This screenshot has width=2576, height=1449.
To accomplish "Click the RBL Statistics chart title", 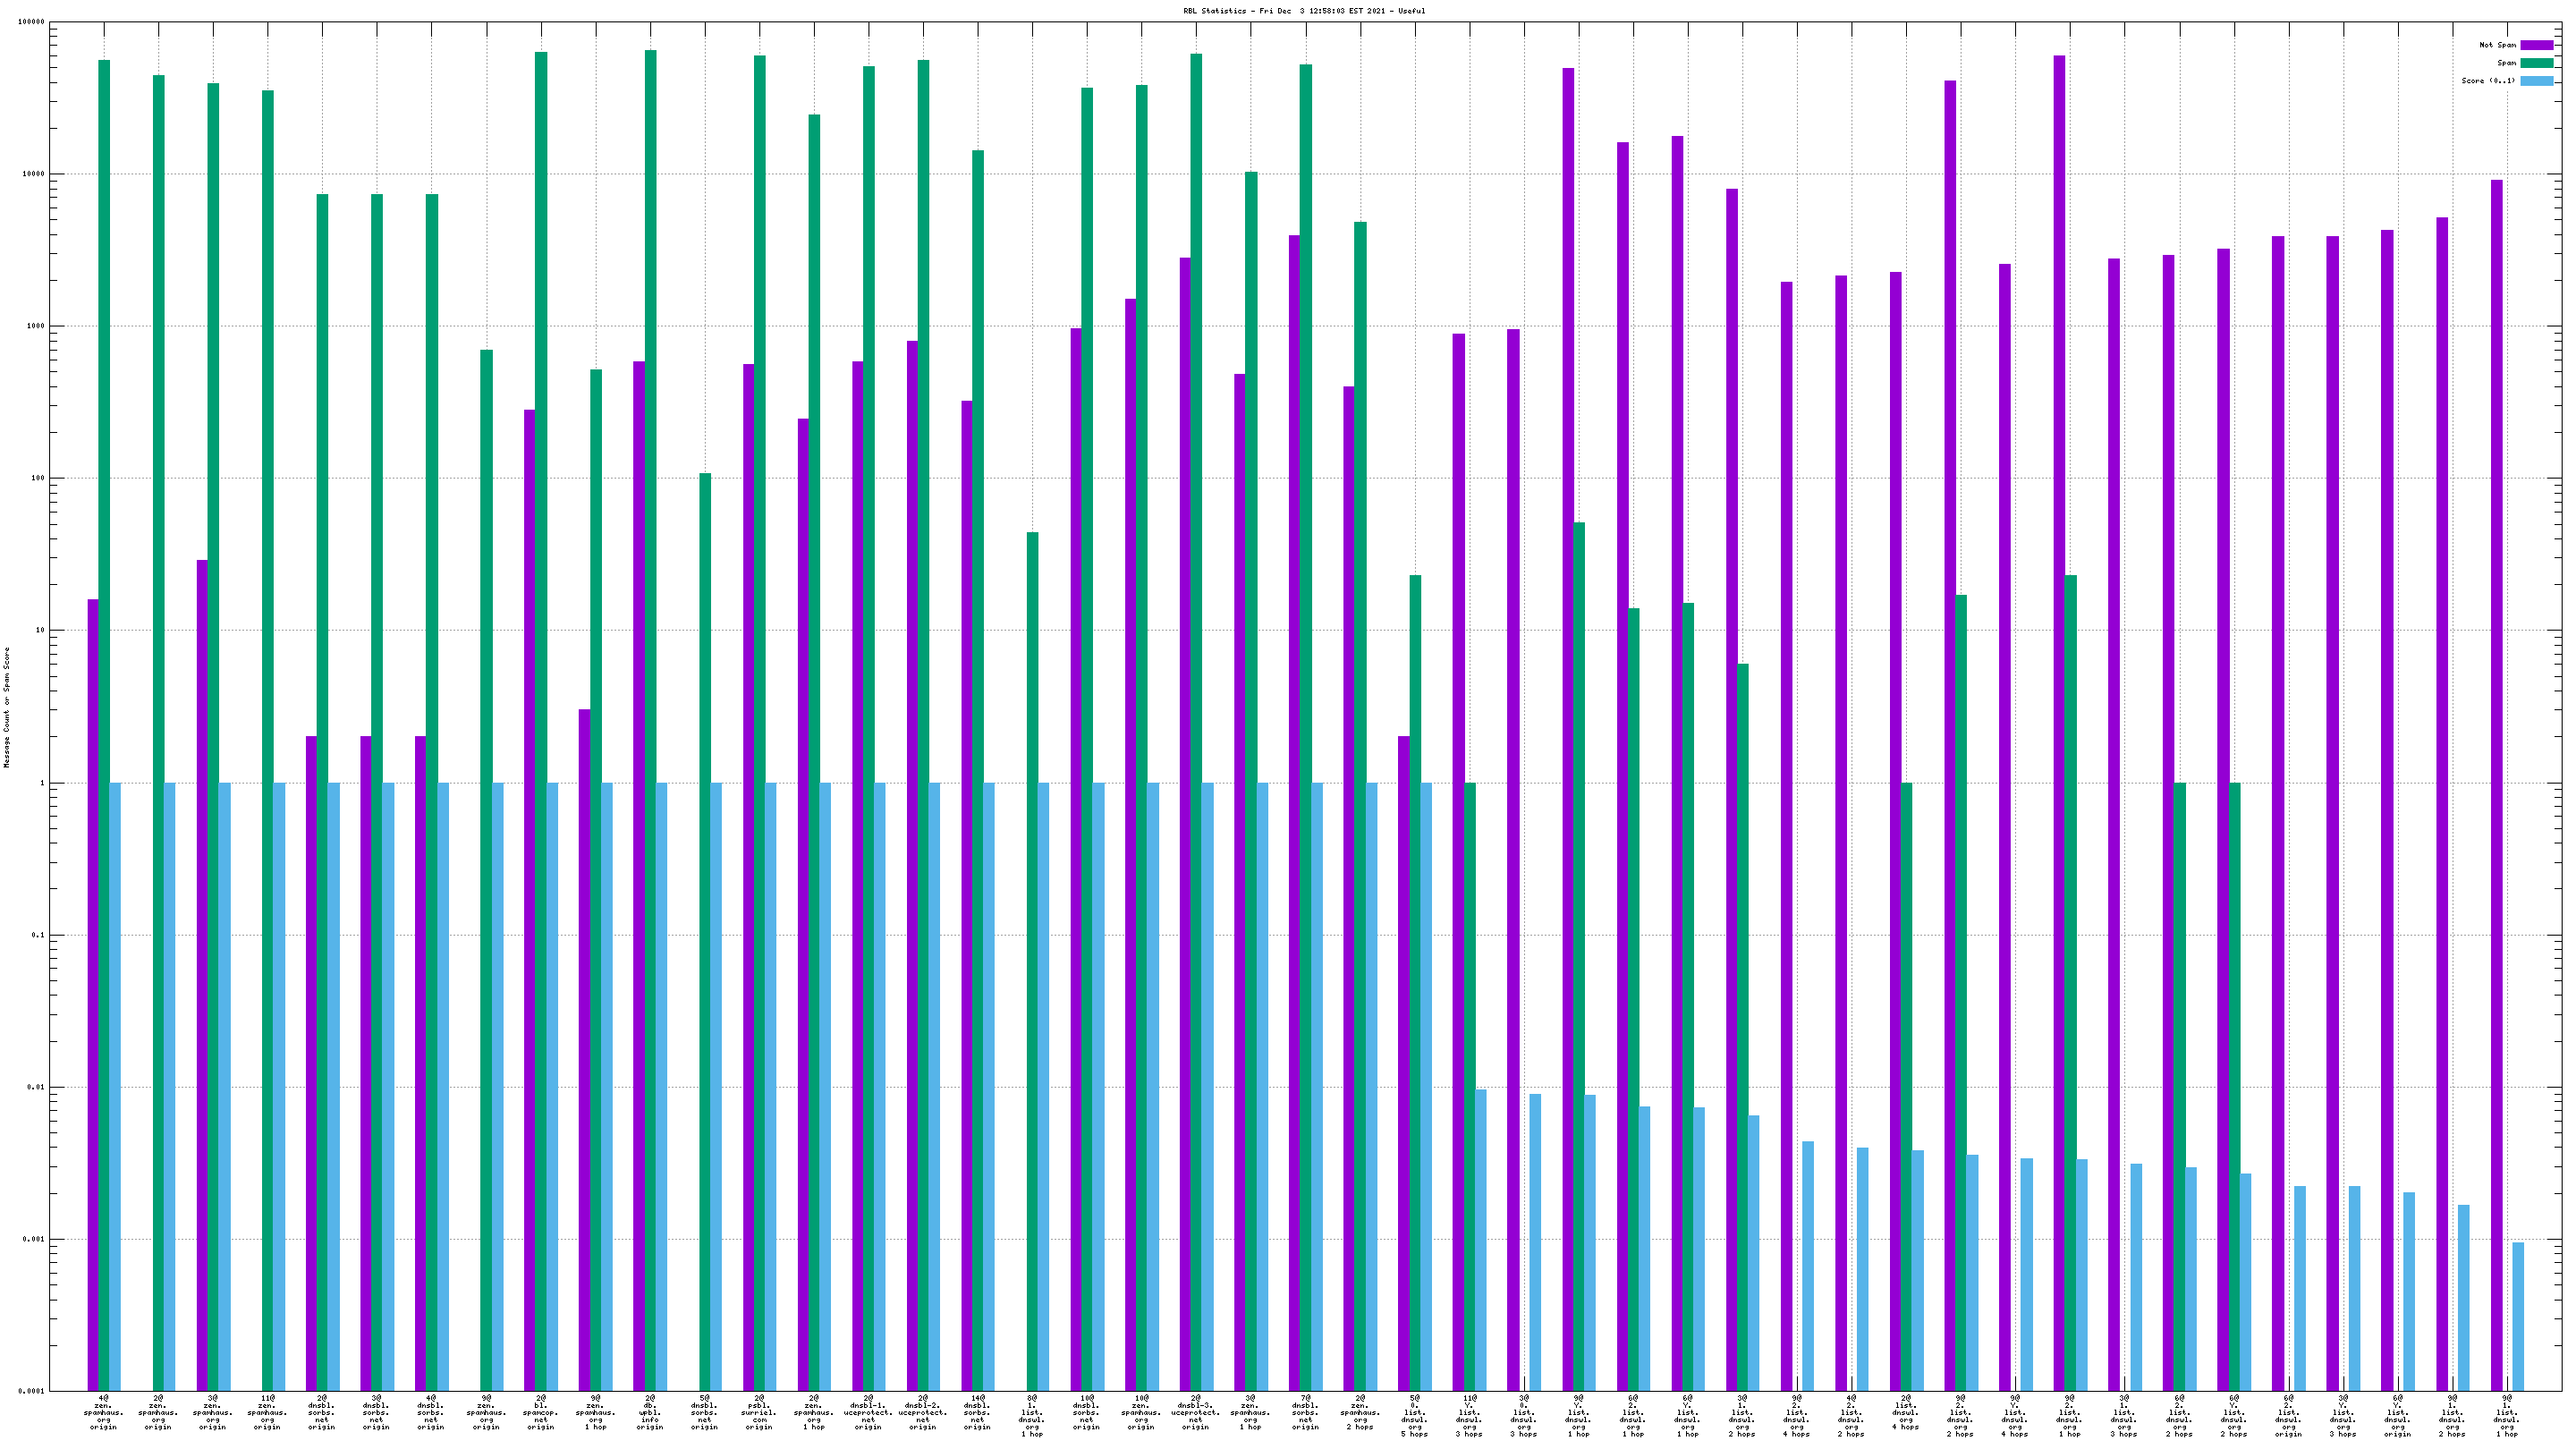I will 1304,11.
